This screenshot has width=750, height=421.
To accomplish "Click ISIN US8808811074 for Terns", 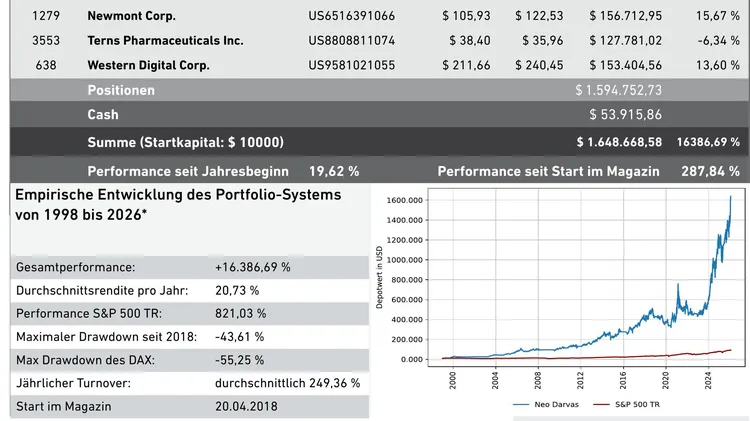I will click(x=351, y=41).
